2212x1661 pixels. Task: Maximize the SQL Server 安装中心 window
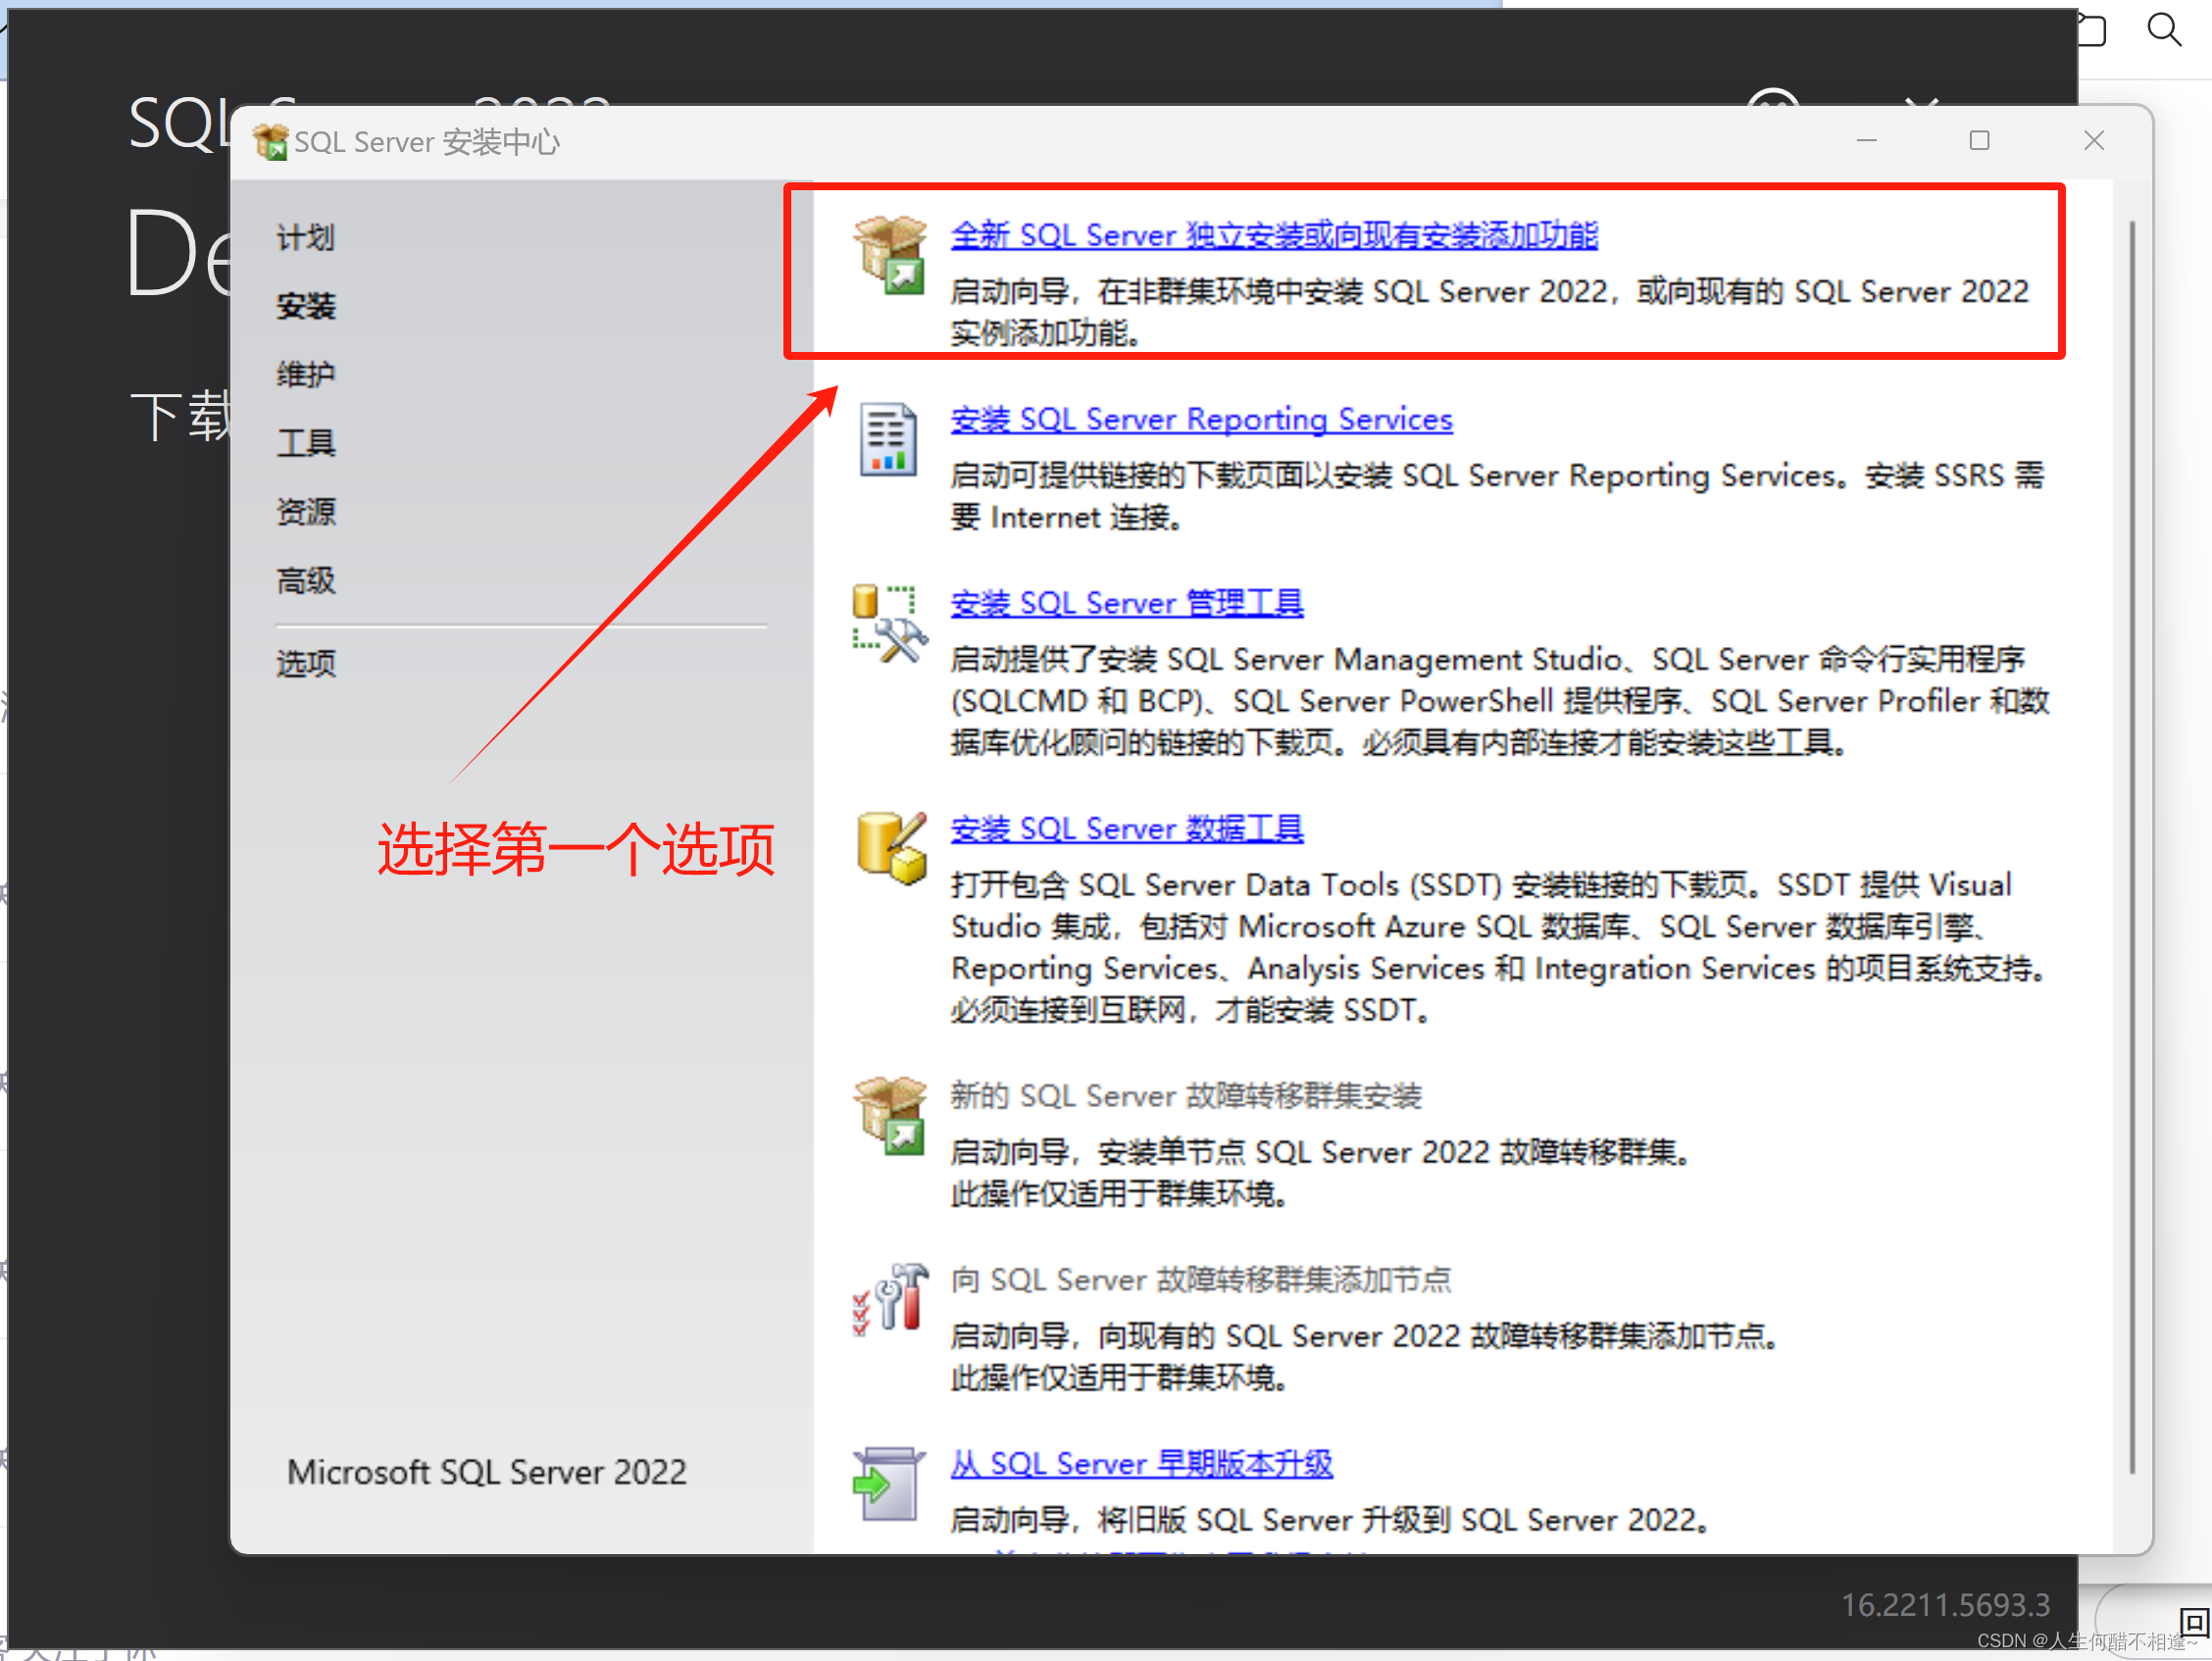click(1978, 141)
